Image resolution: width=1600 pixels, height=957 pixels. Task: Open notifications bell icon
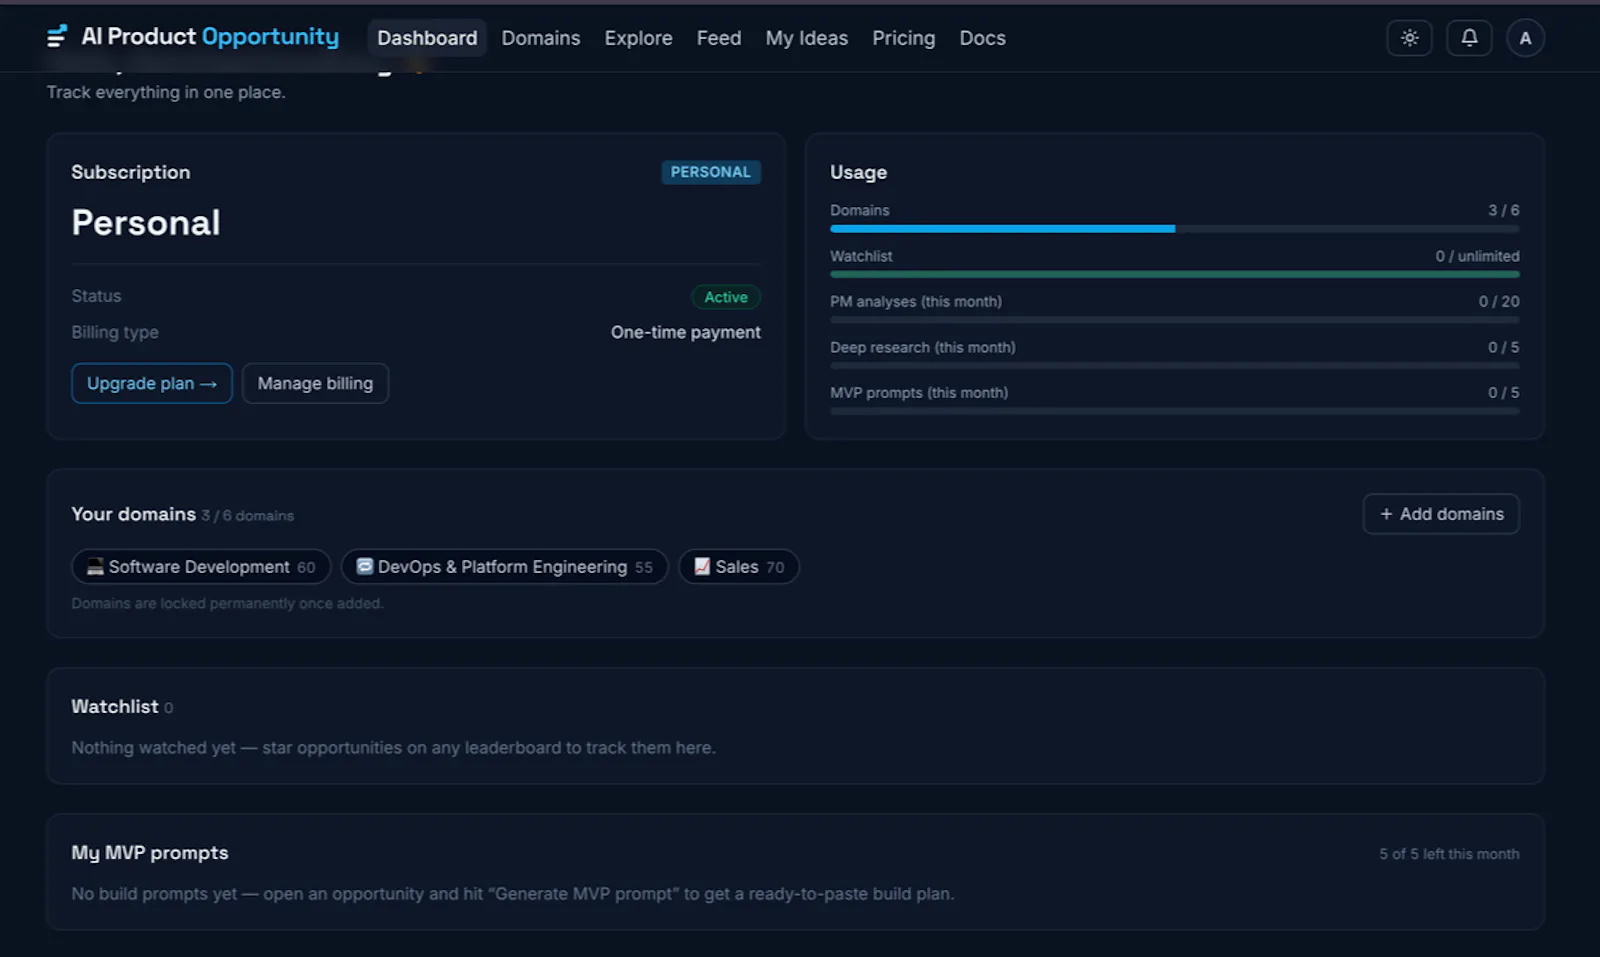1469,38
